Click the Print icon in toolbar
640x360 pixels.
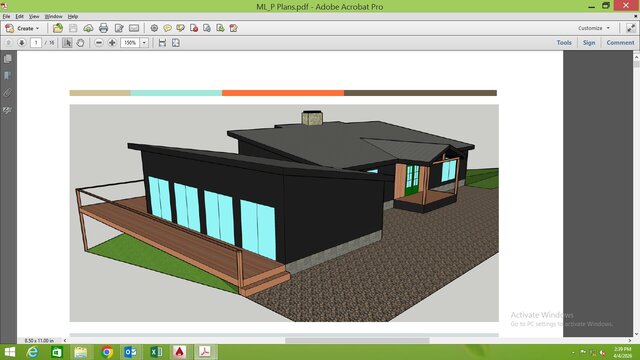click(x=104, y=28)
